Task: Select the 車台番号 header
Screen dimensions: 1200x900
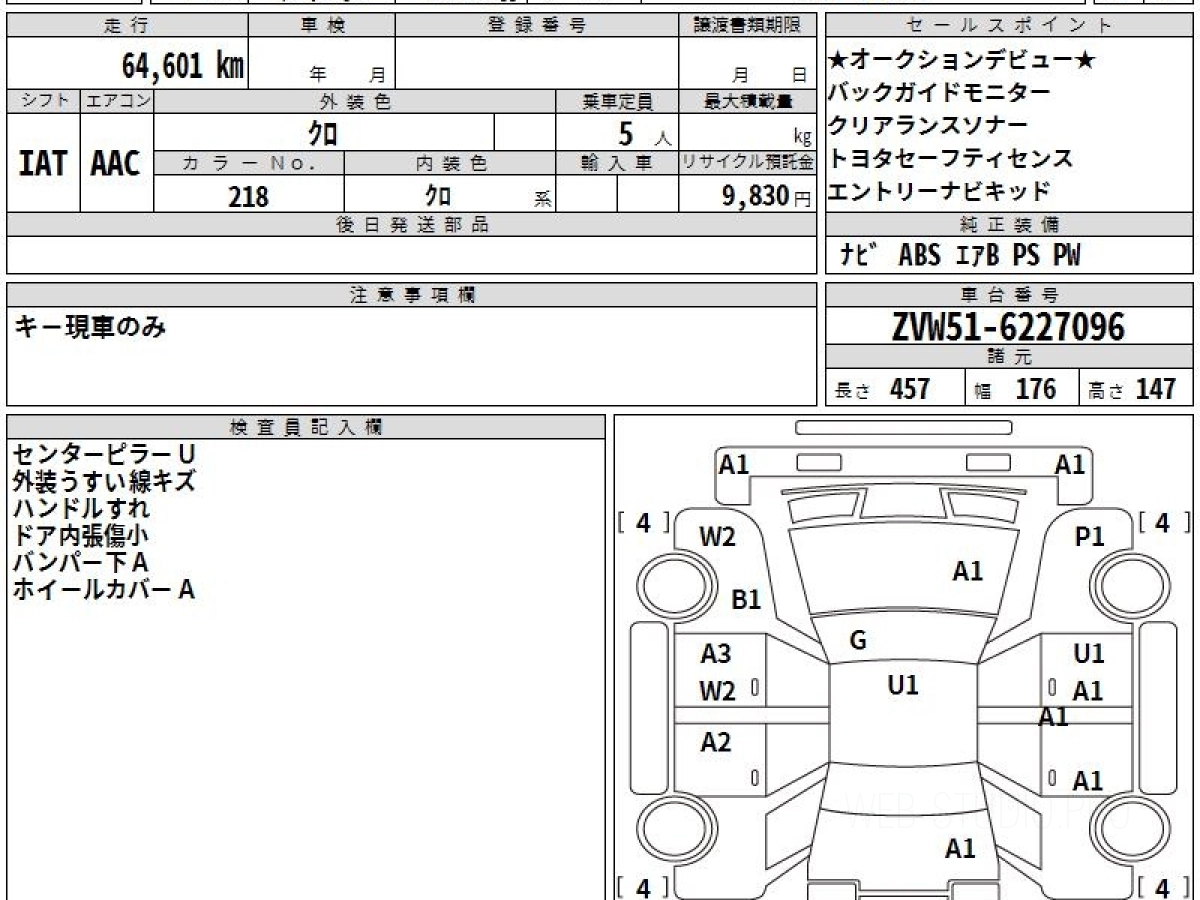Action: point(1009,295)
